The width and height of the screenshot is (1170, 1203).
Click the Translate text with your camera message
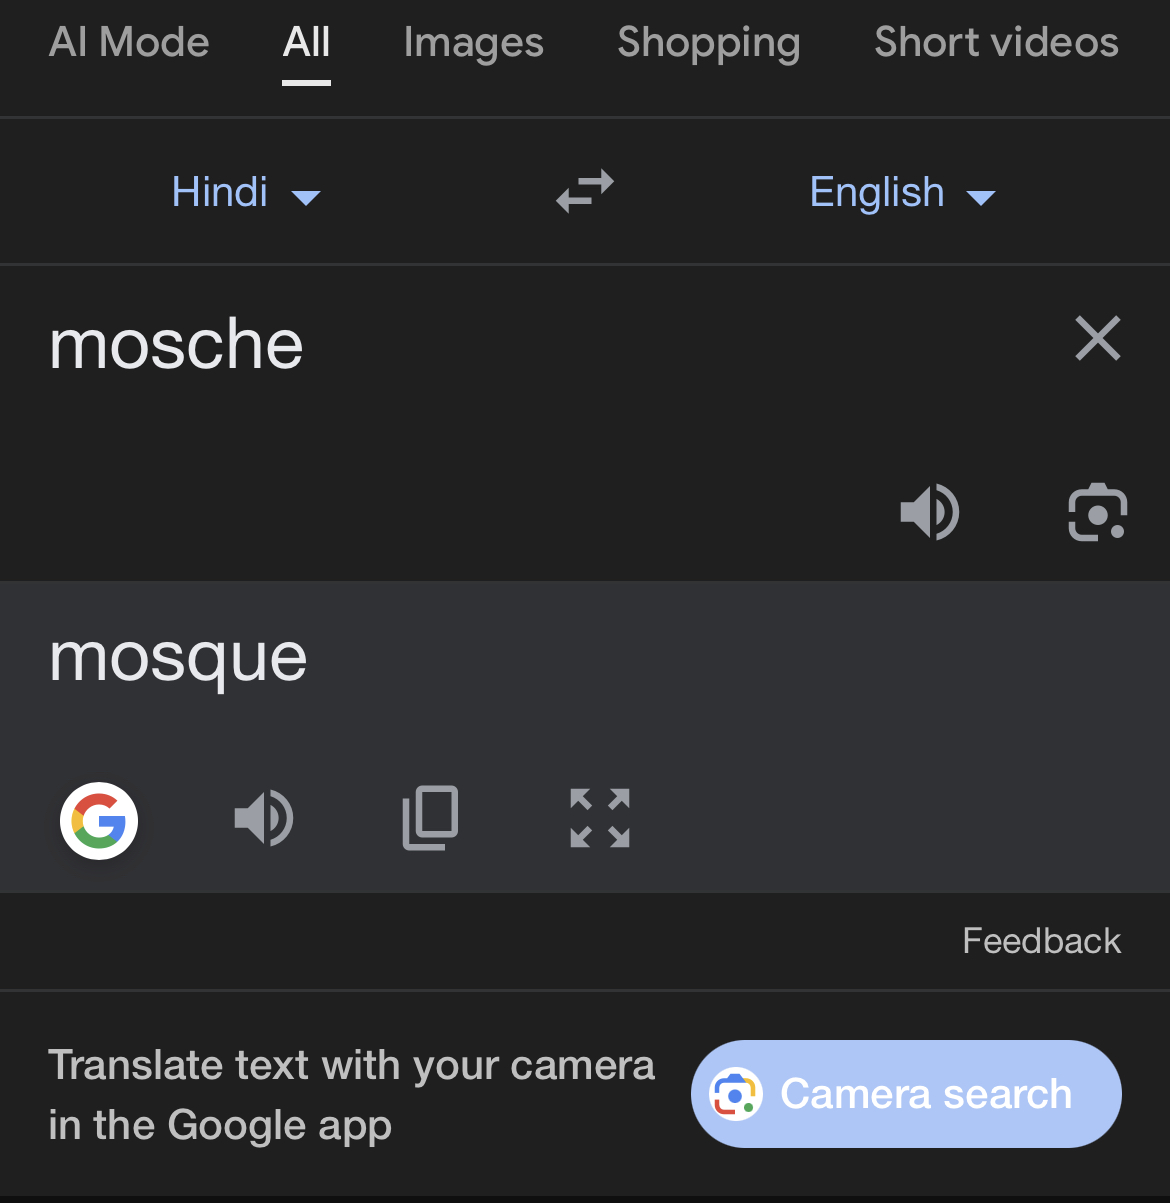(x=350, y=1094)
